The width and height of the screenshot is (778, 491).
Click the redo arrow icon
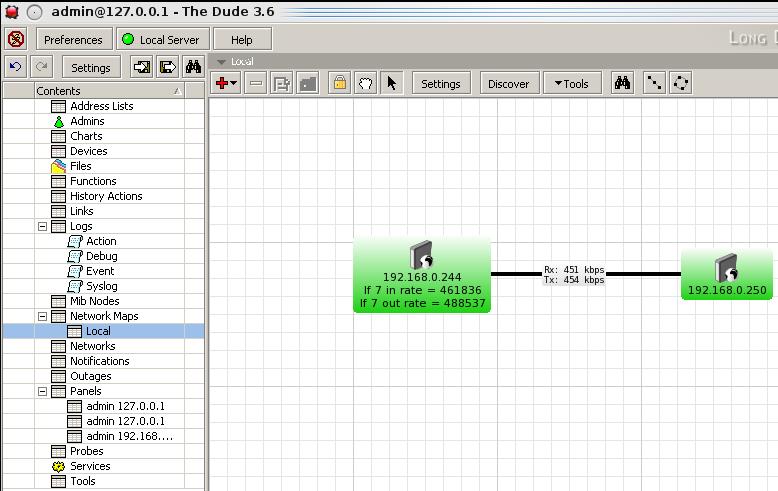click(x=42, y=66)
